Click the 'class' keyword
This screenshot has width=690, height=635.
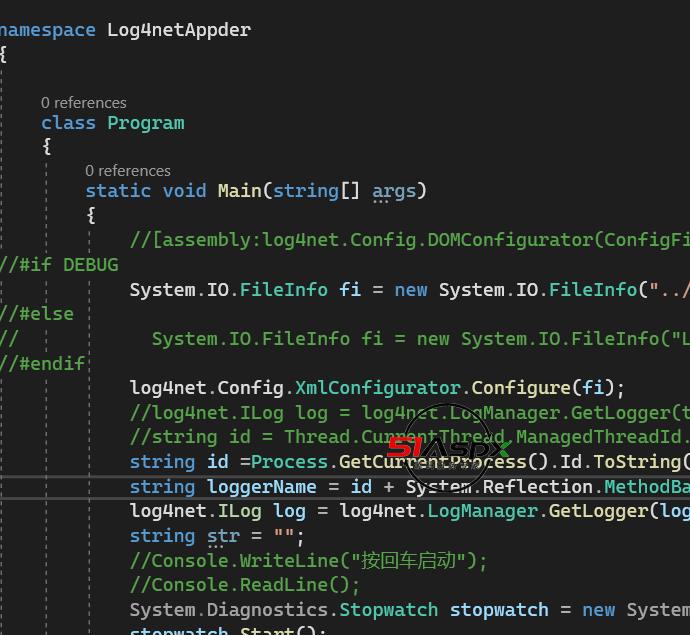68,123
